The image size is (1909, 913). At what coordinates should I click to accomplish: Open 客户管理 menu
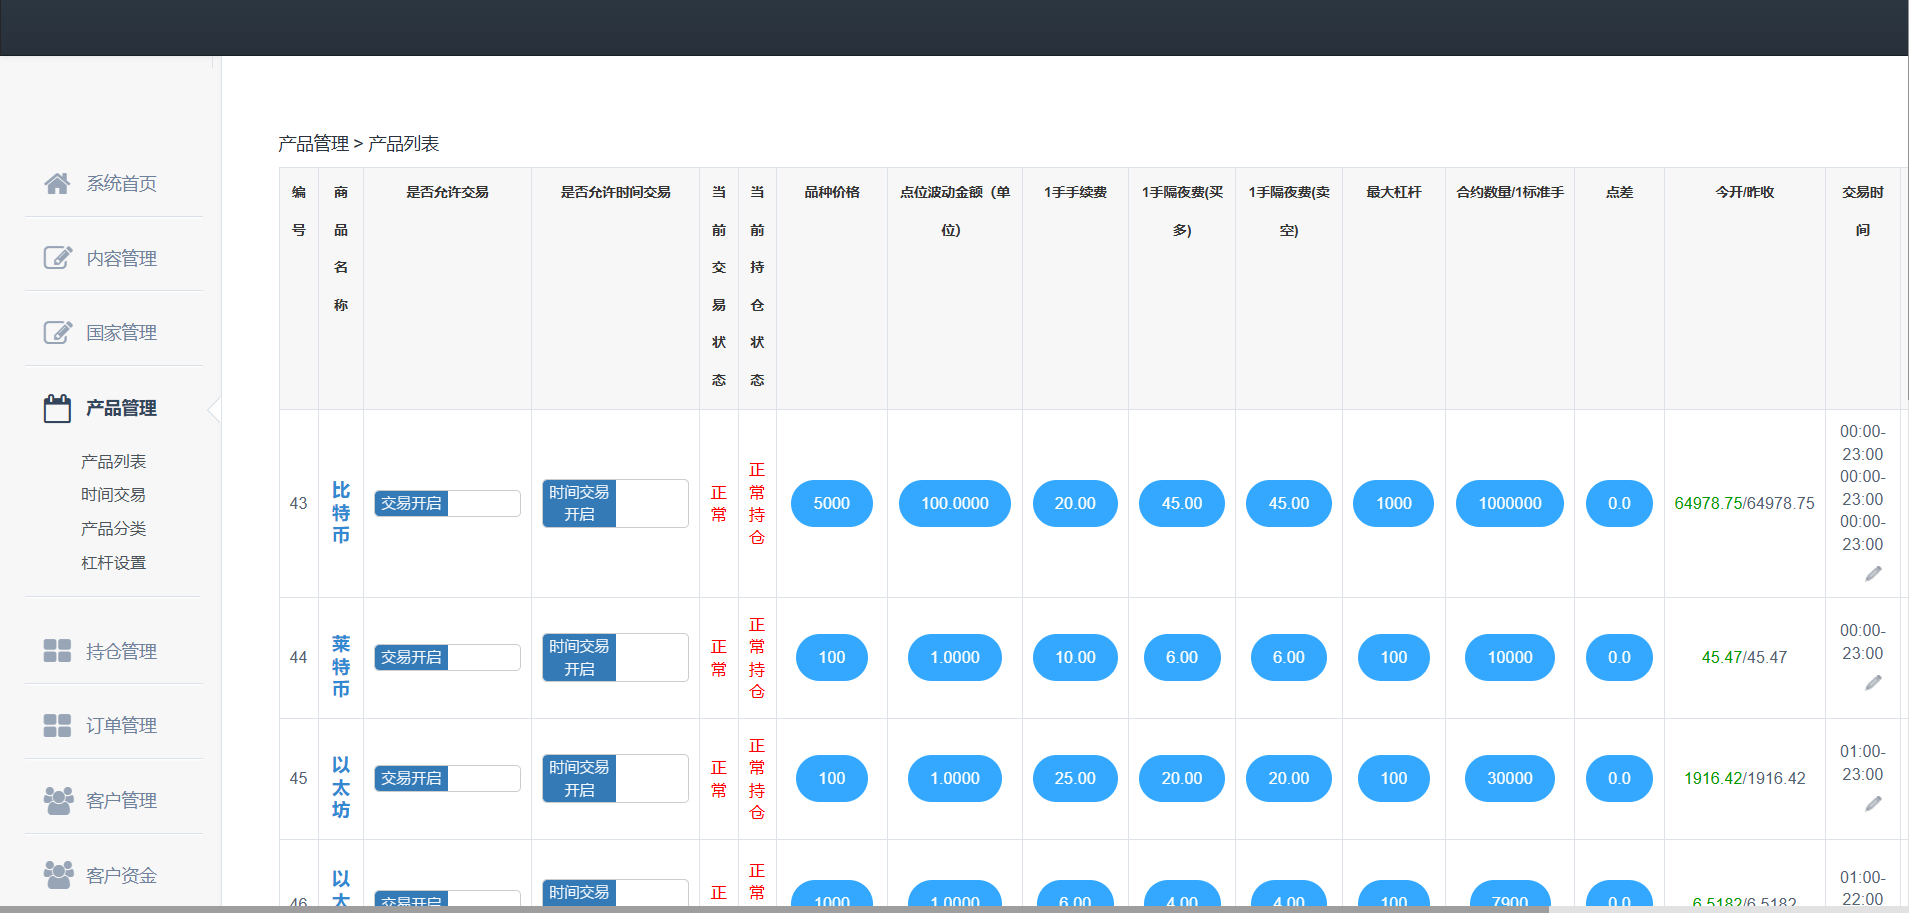[121, 800]
